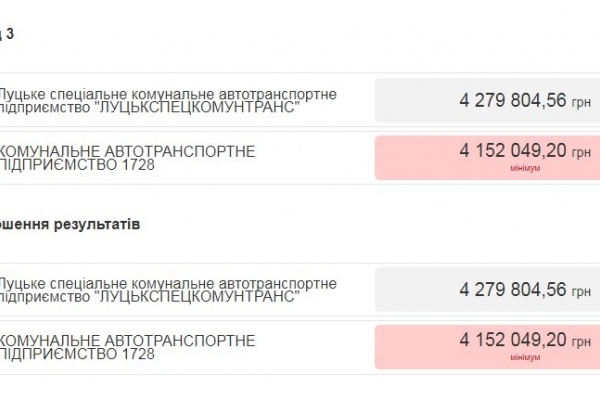This screenshot has height=400, width=600.
Task: Click the pink 4 152 049,20 amount in round 3
Action: pos(513,151)
